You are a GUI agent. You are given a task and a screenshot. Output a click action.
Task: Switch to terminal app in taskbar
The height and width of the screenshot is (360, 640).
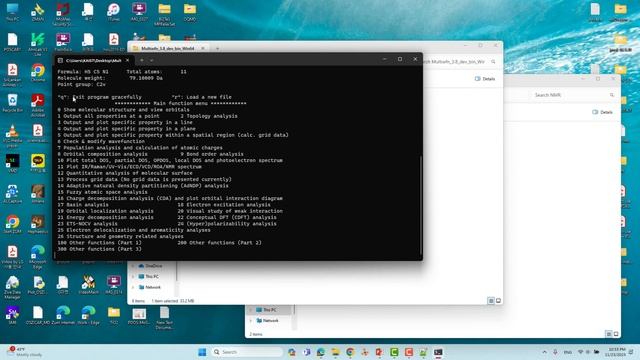point(438,352)
